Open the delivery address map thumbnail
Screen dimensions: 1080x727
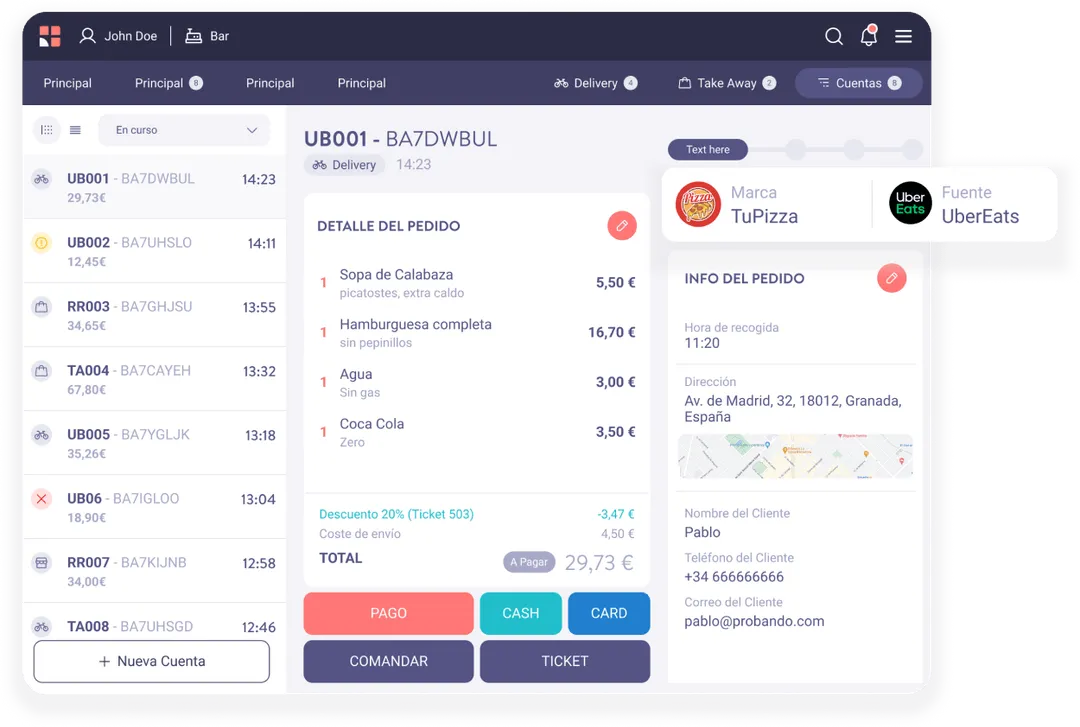coord(795,456)
